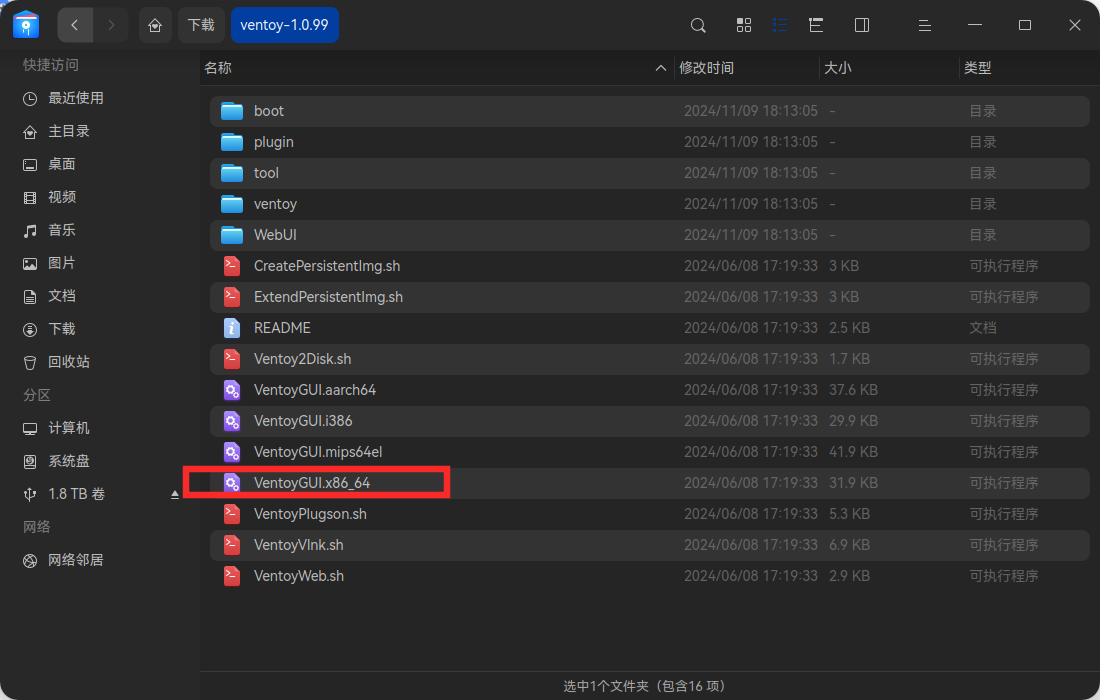1100x700 pixels.
Task: Click the 文档 type cell for README
Action: [983, 328]
